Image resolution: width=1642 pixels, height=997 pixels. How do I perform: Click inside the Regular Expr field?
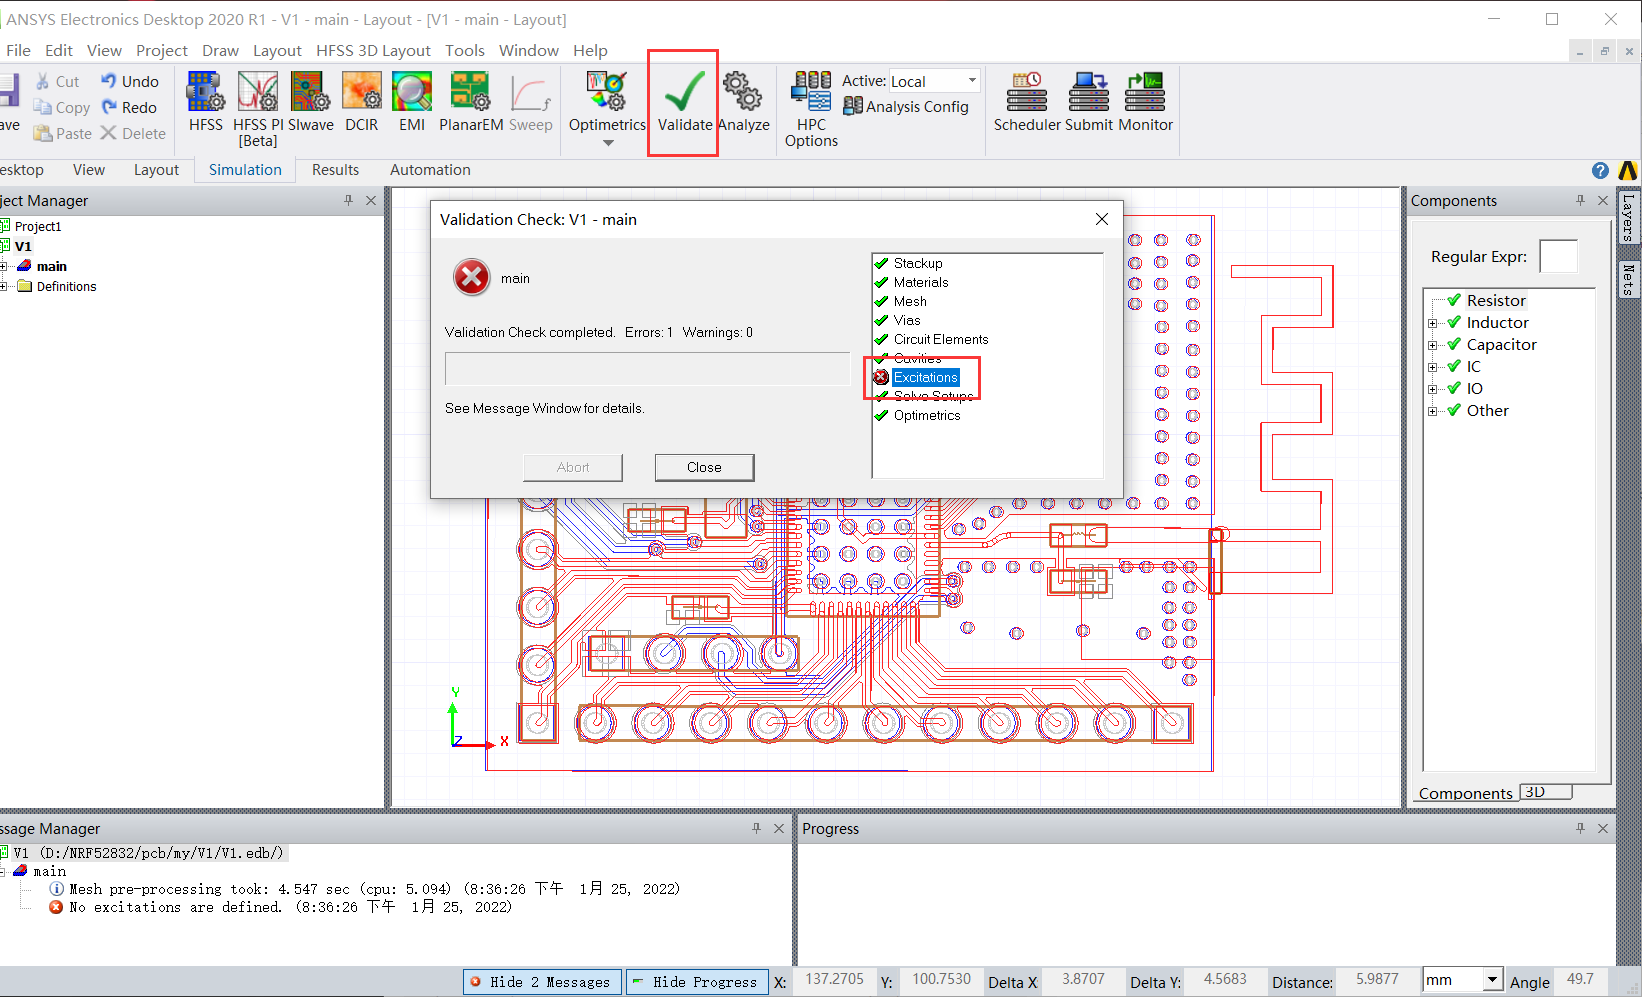[x=1559, y=256]
